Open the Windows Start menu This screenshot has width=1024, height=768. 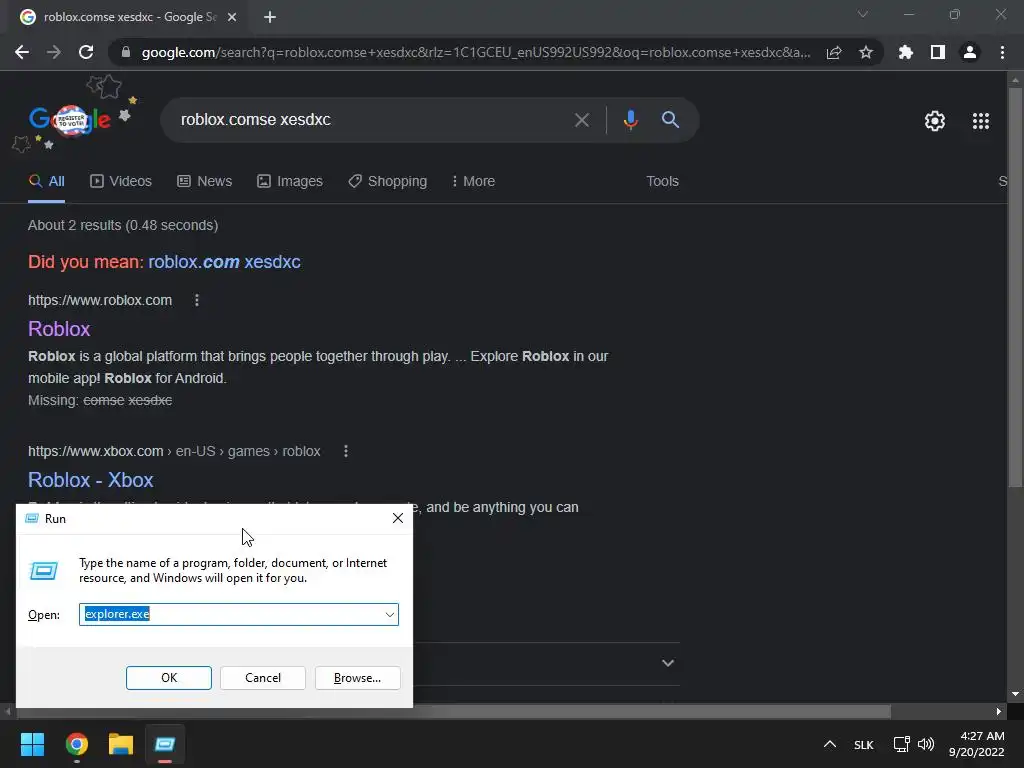pyautogui.click(x=32, y=744)
